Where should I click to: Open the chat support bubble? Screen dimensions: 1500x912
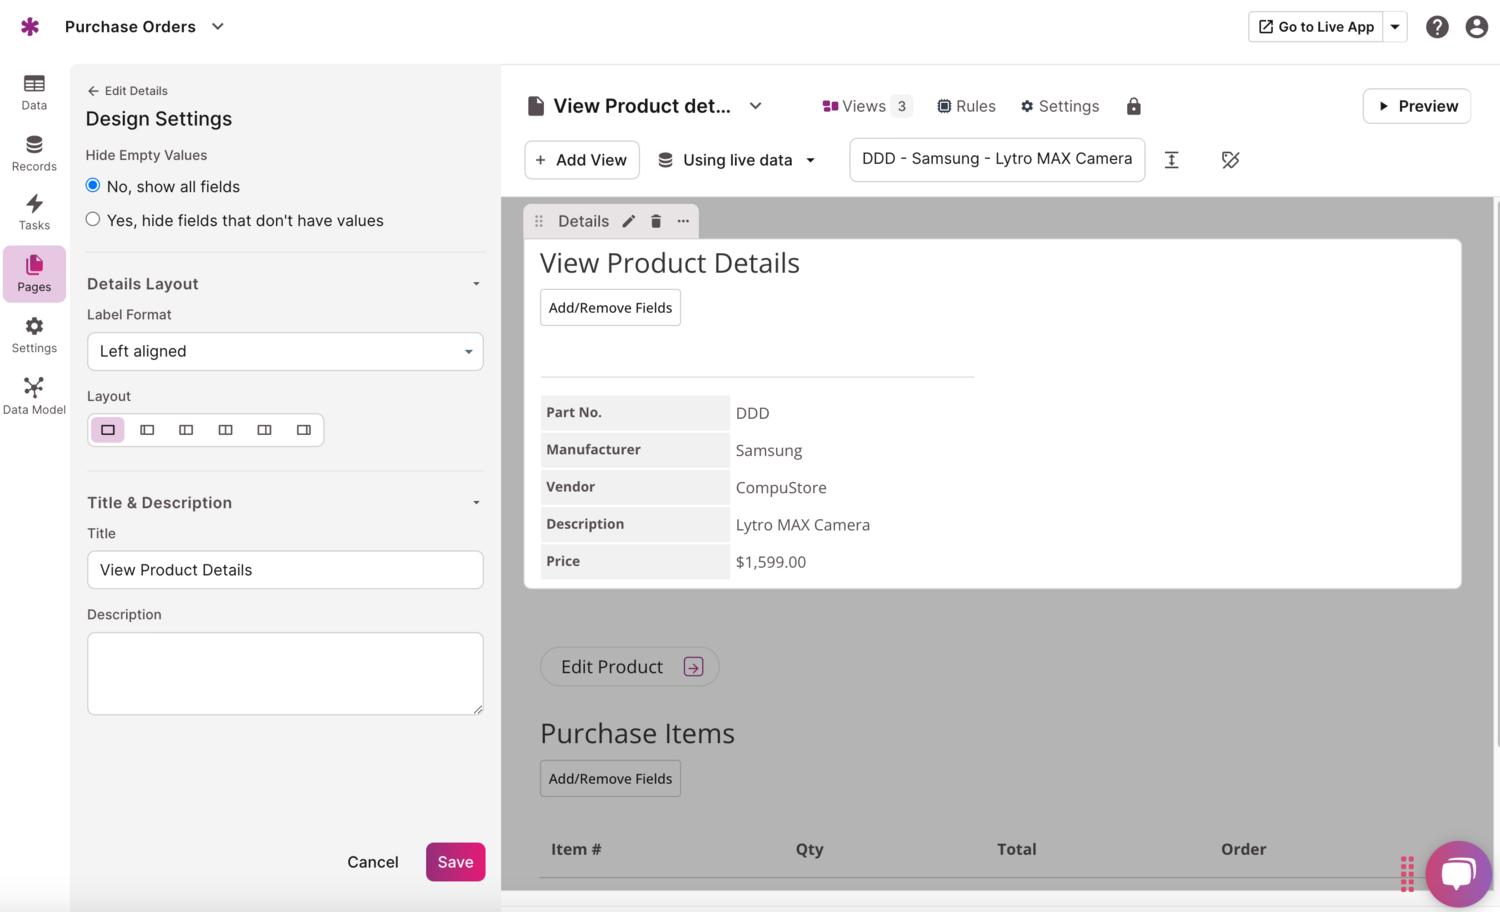[1457, 873]
